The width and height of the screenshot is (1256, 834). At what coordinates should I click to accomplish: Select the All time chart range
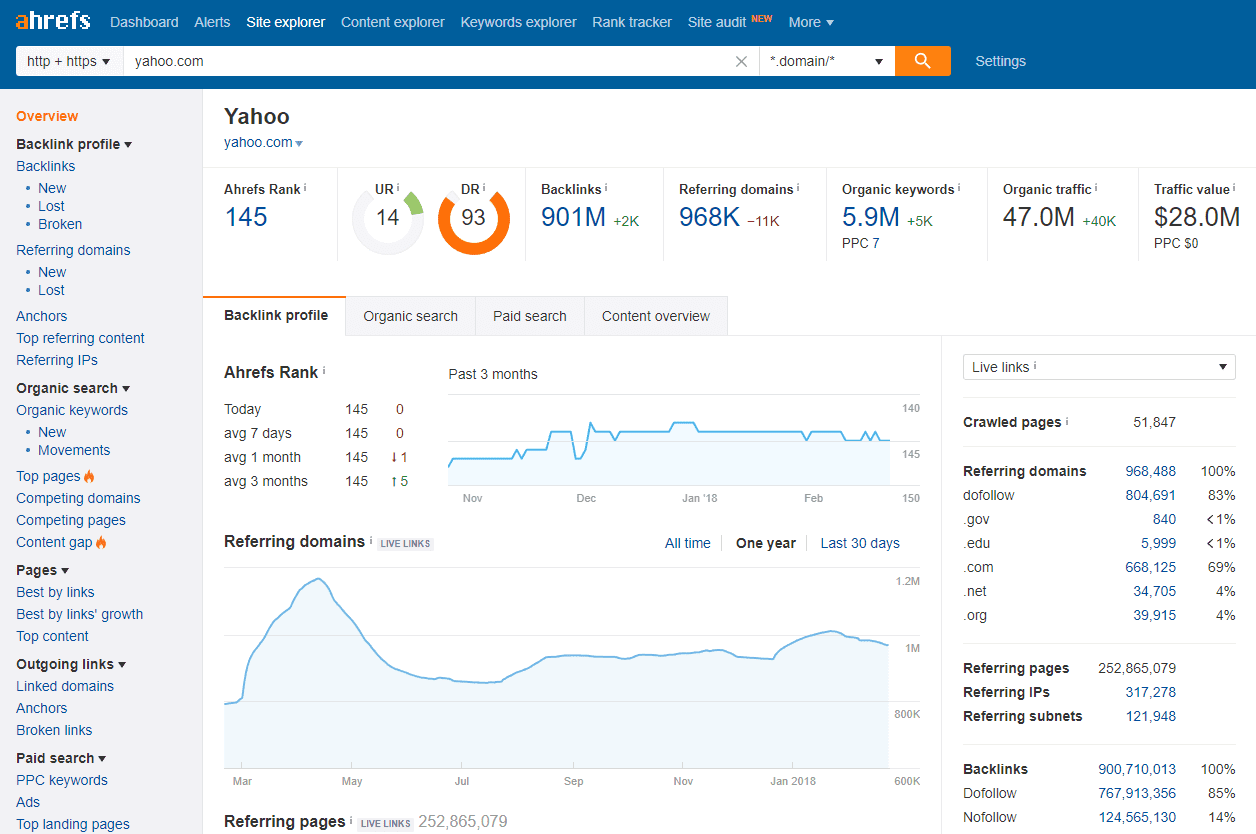point(687,543)
